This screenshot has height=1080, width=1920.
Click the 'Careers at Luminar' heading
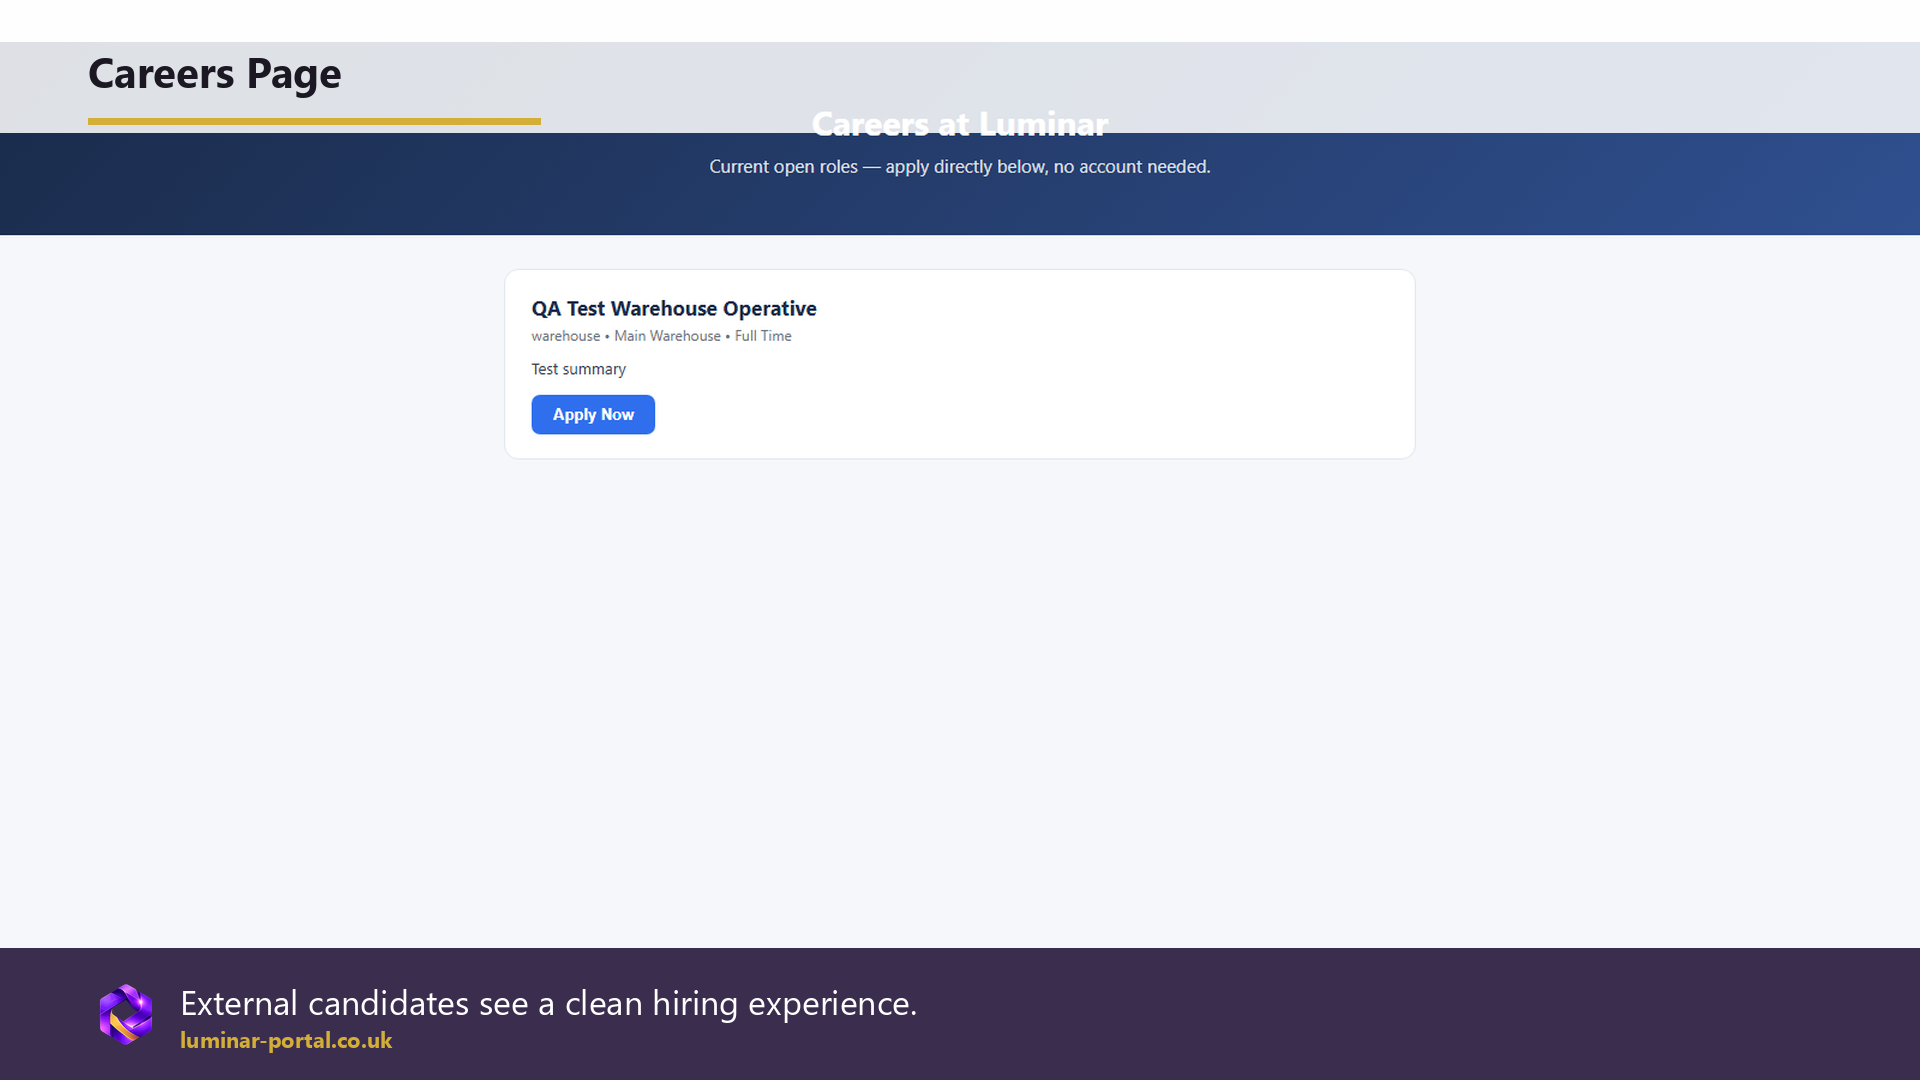tap(960, 124)
